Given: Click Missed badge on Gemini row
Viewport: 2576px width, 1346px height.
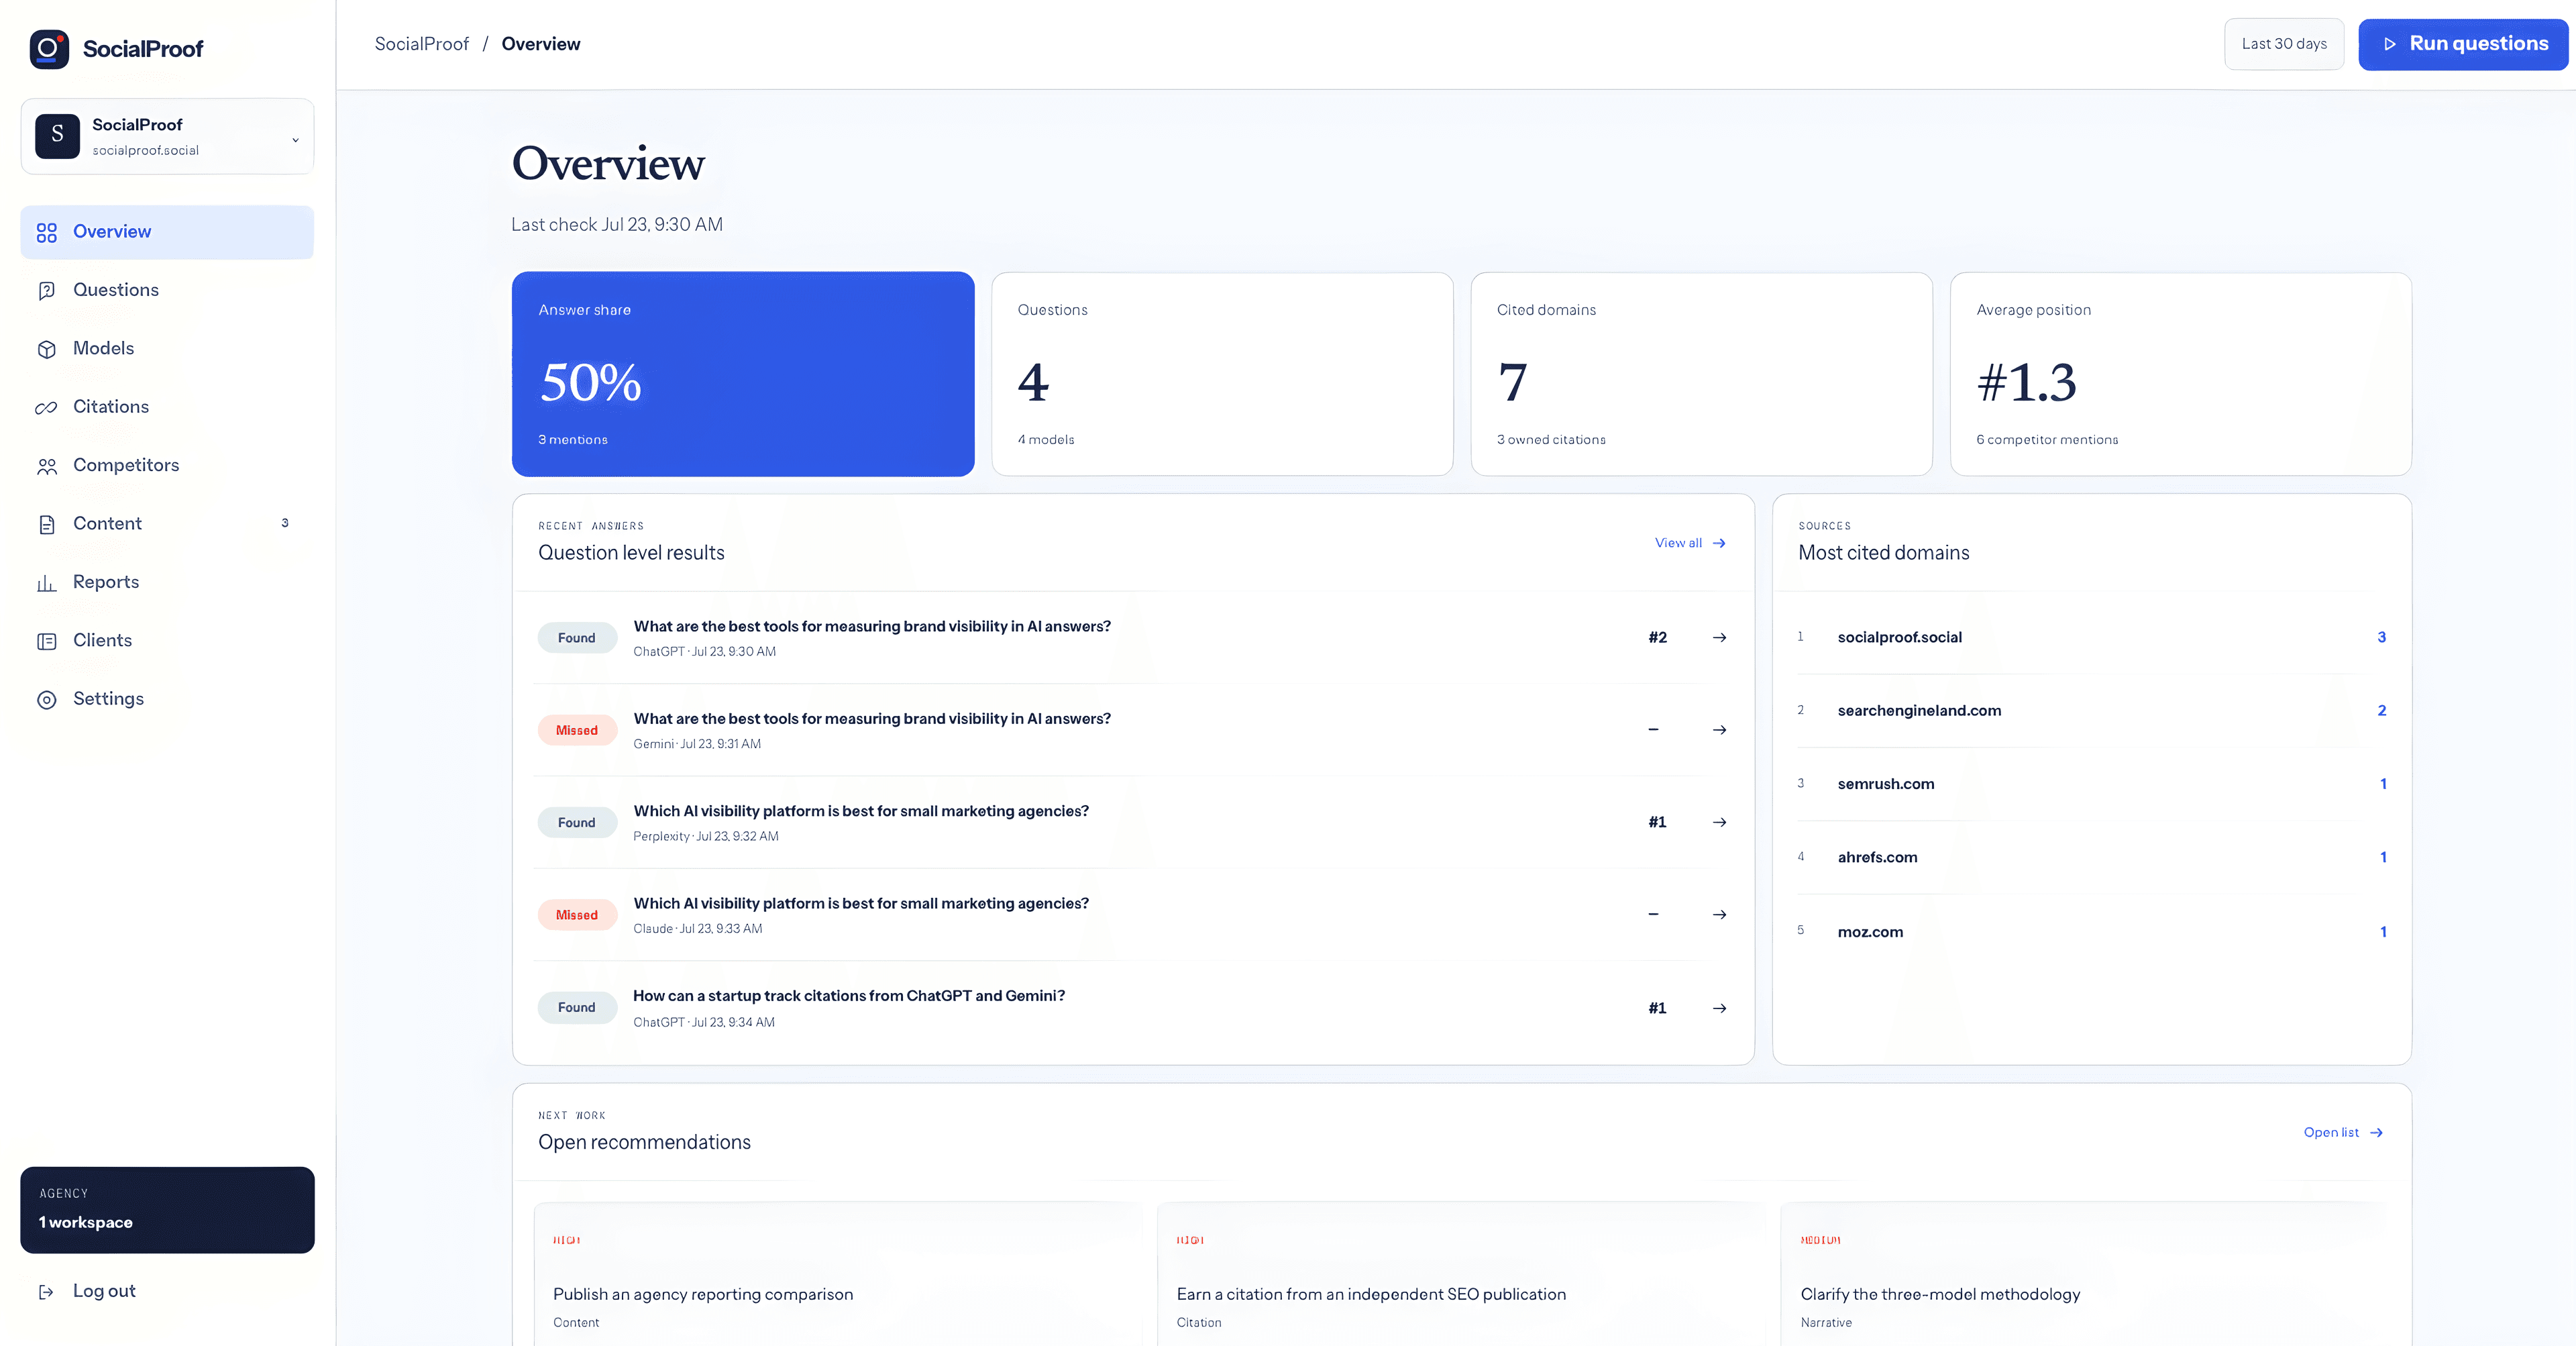Looking at the screenshot, I should (x=577, y=730).
